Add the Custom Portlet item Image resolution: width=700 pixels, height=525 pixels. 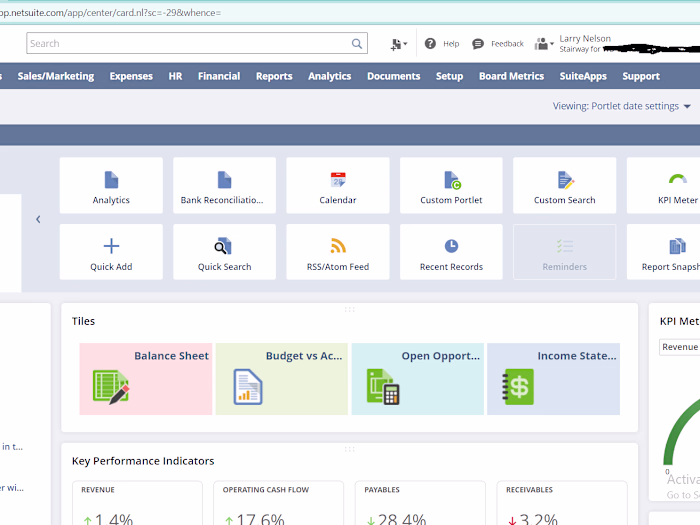pos(451,185)
